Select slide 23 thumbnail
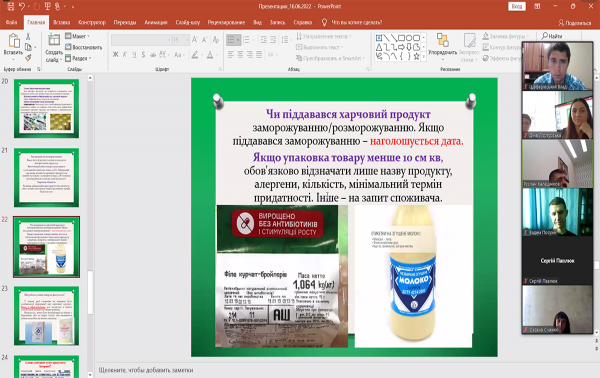The height and width of the screenshot is (378, 600). [x=47, y=316]
